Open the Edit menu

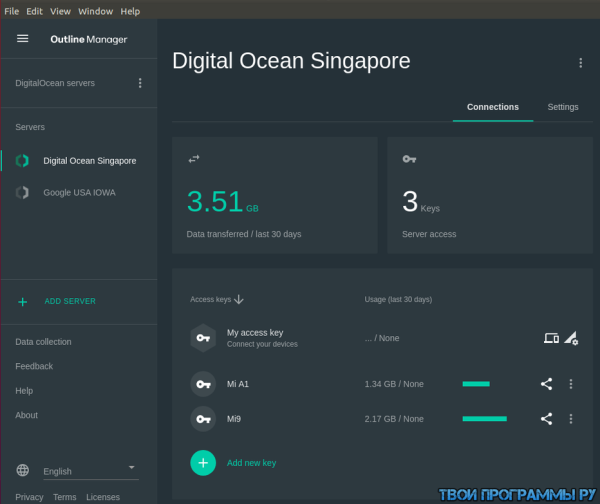(34, 11)
